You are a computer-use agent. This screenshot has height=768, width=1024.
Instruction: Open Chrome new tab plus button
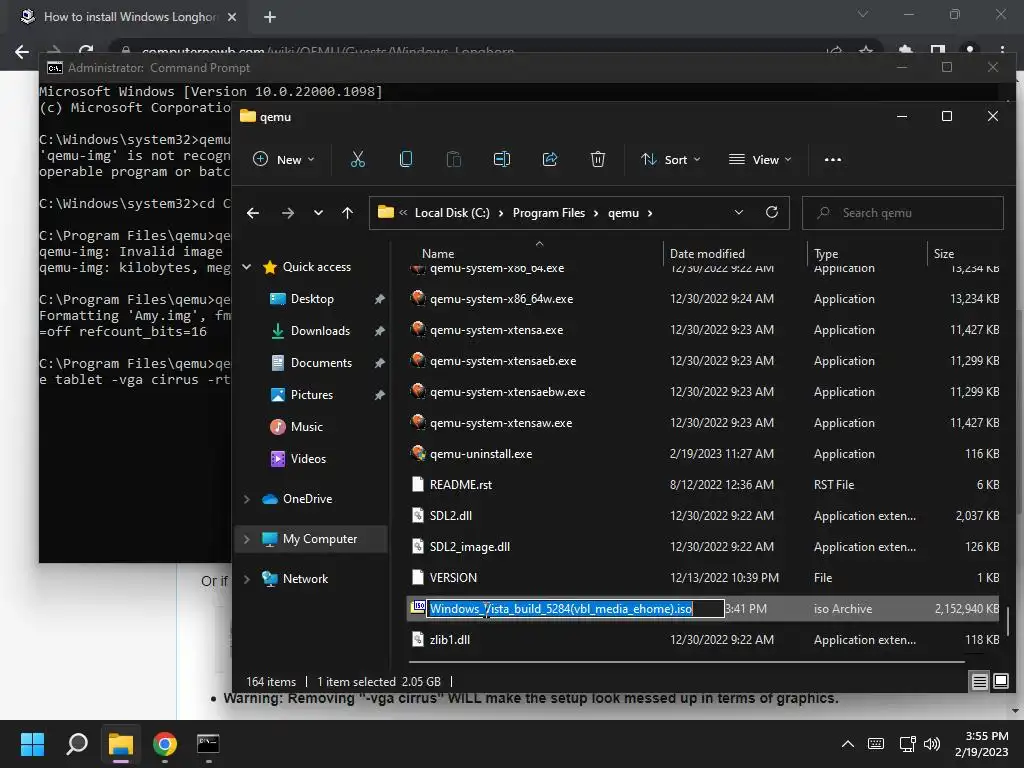pos(270,17)
